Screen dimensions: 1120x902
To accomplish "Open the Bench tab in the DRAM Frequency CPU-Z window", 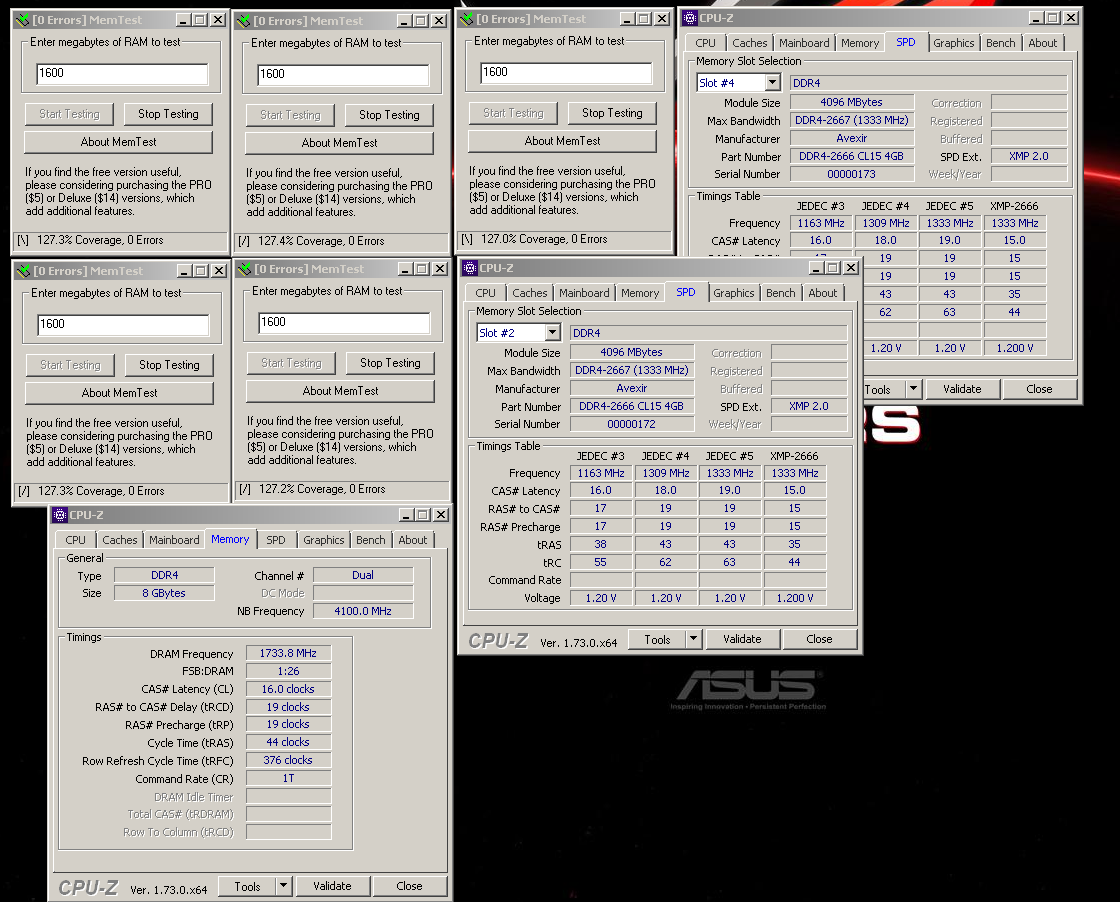I will click(x=371, y=540).
